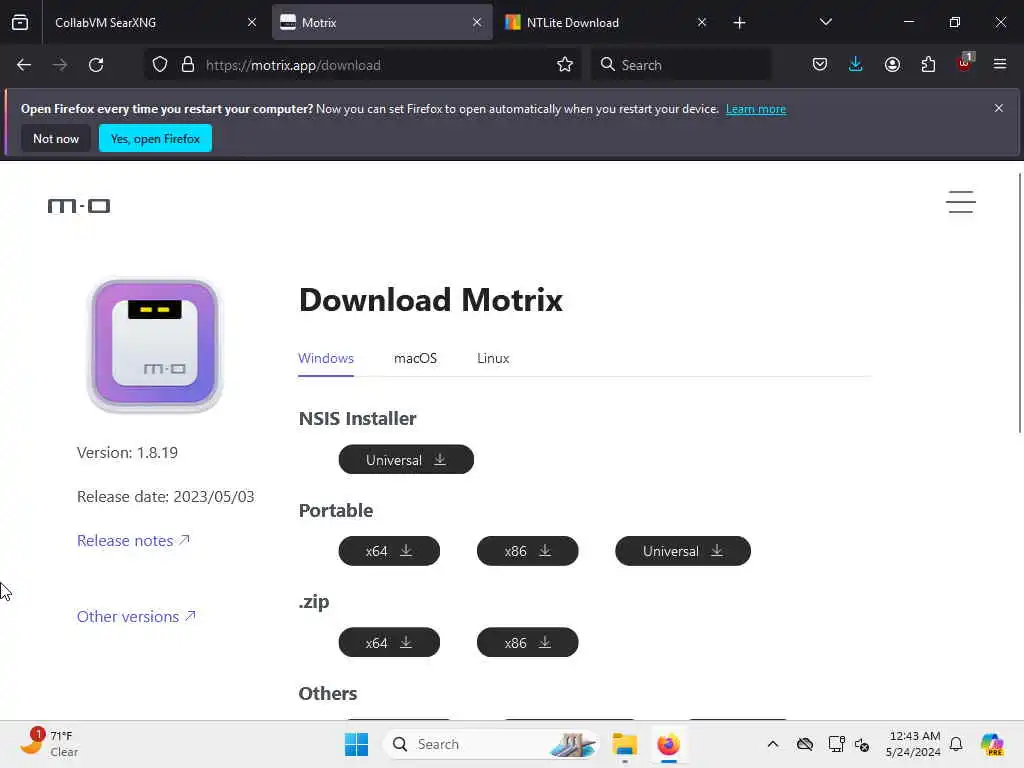Open the Learn more link
The height and width of the screenshot is (768, 1024).
pyautogui.click(x=756, y=109)
